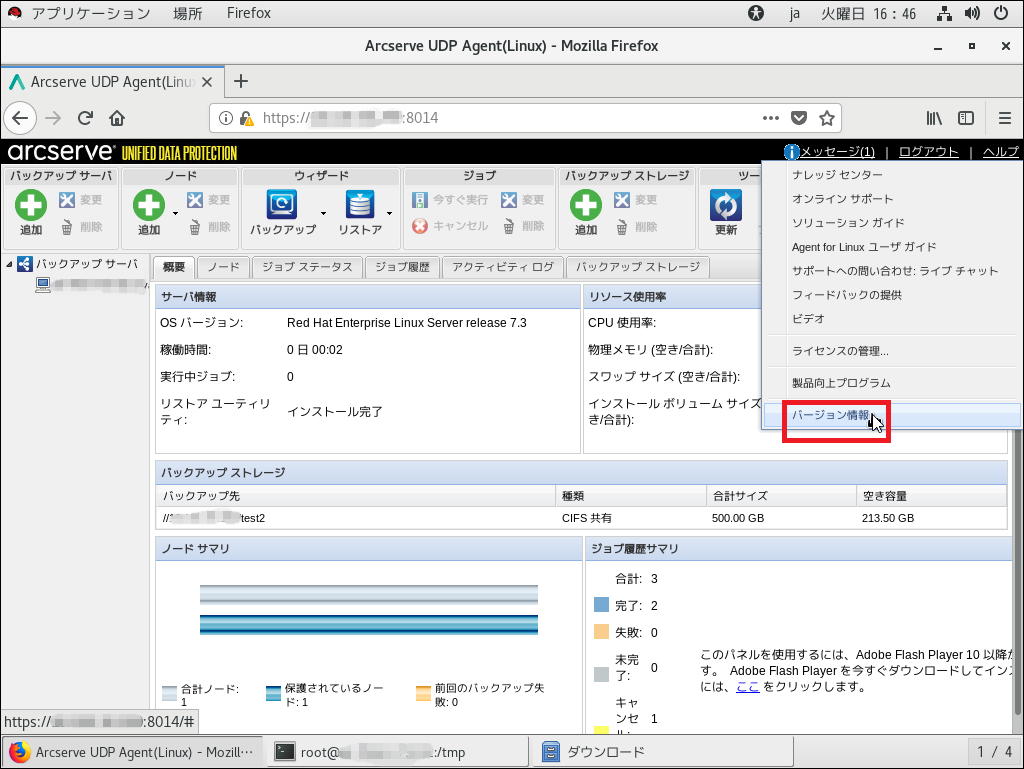Open the アクティビティ ログ tab
The image size is (1024, 769).
(503, 267)
